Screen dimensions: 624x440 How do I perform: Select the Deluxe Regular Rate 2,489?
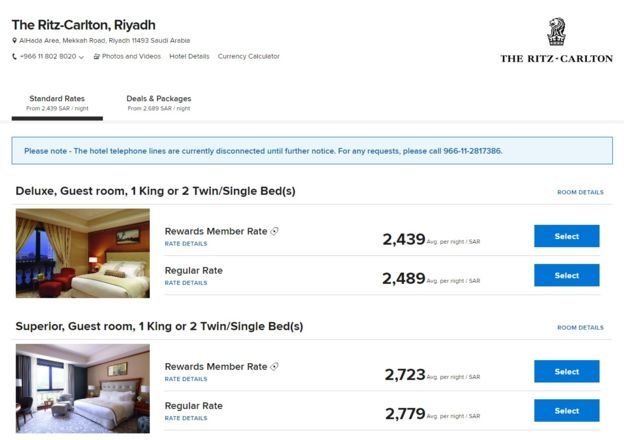click(566, 275)
